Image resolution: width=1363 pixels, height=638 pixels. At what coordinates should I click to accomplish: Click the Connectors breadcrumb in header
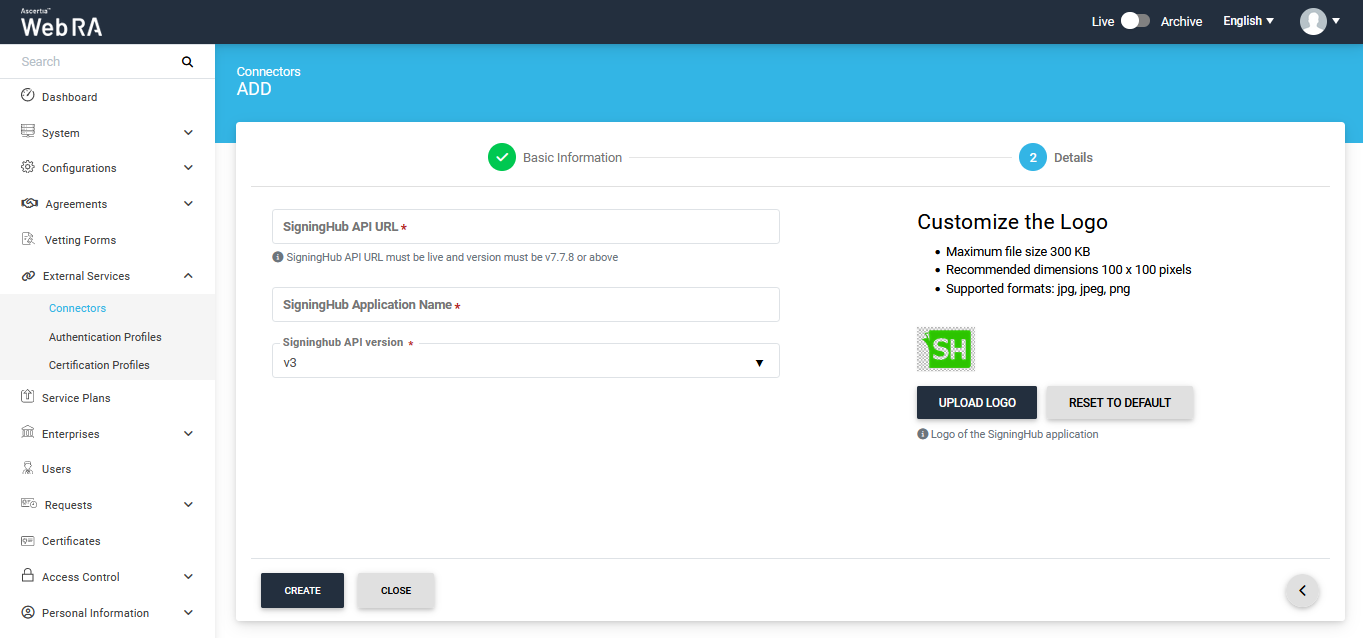268,71
